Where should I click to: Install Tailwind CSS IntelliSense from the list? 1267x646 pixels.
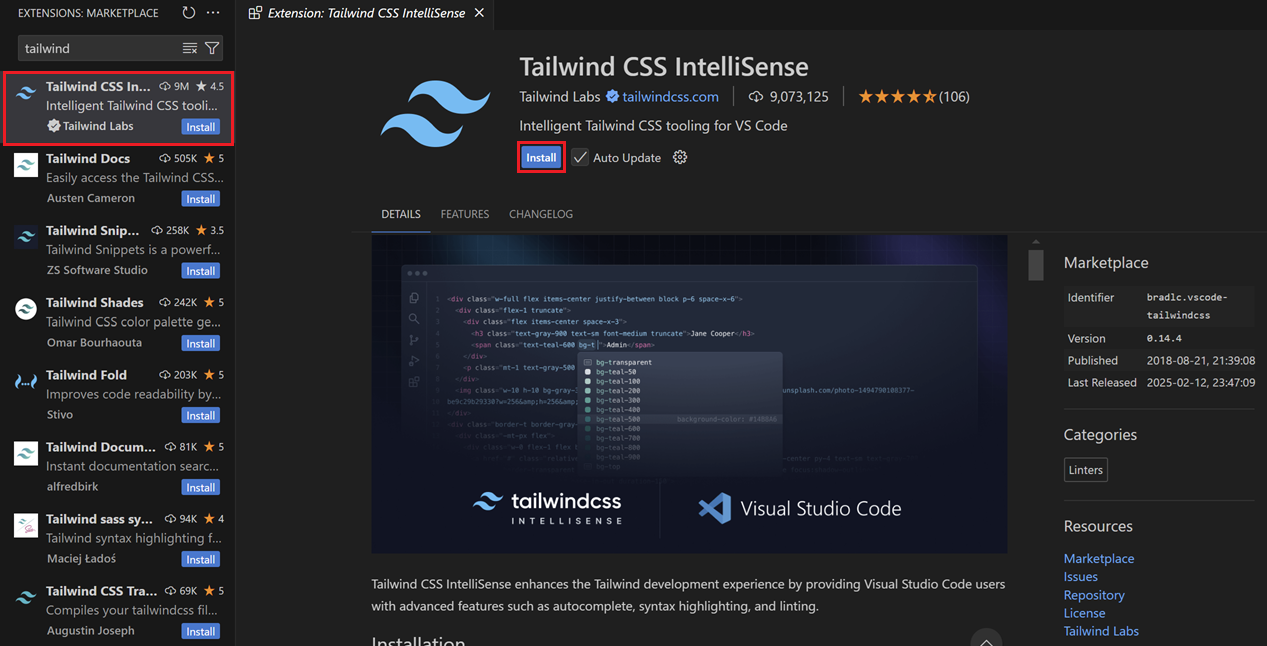click(x=201, y=127)
